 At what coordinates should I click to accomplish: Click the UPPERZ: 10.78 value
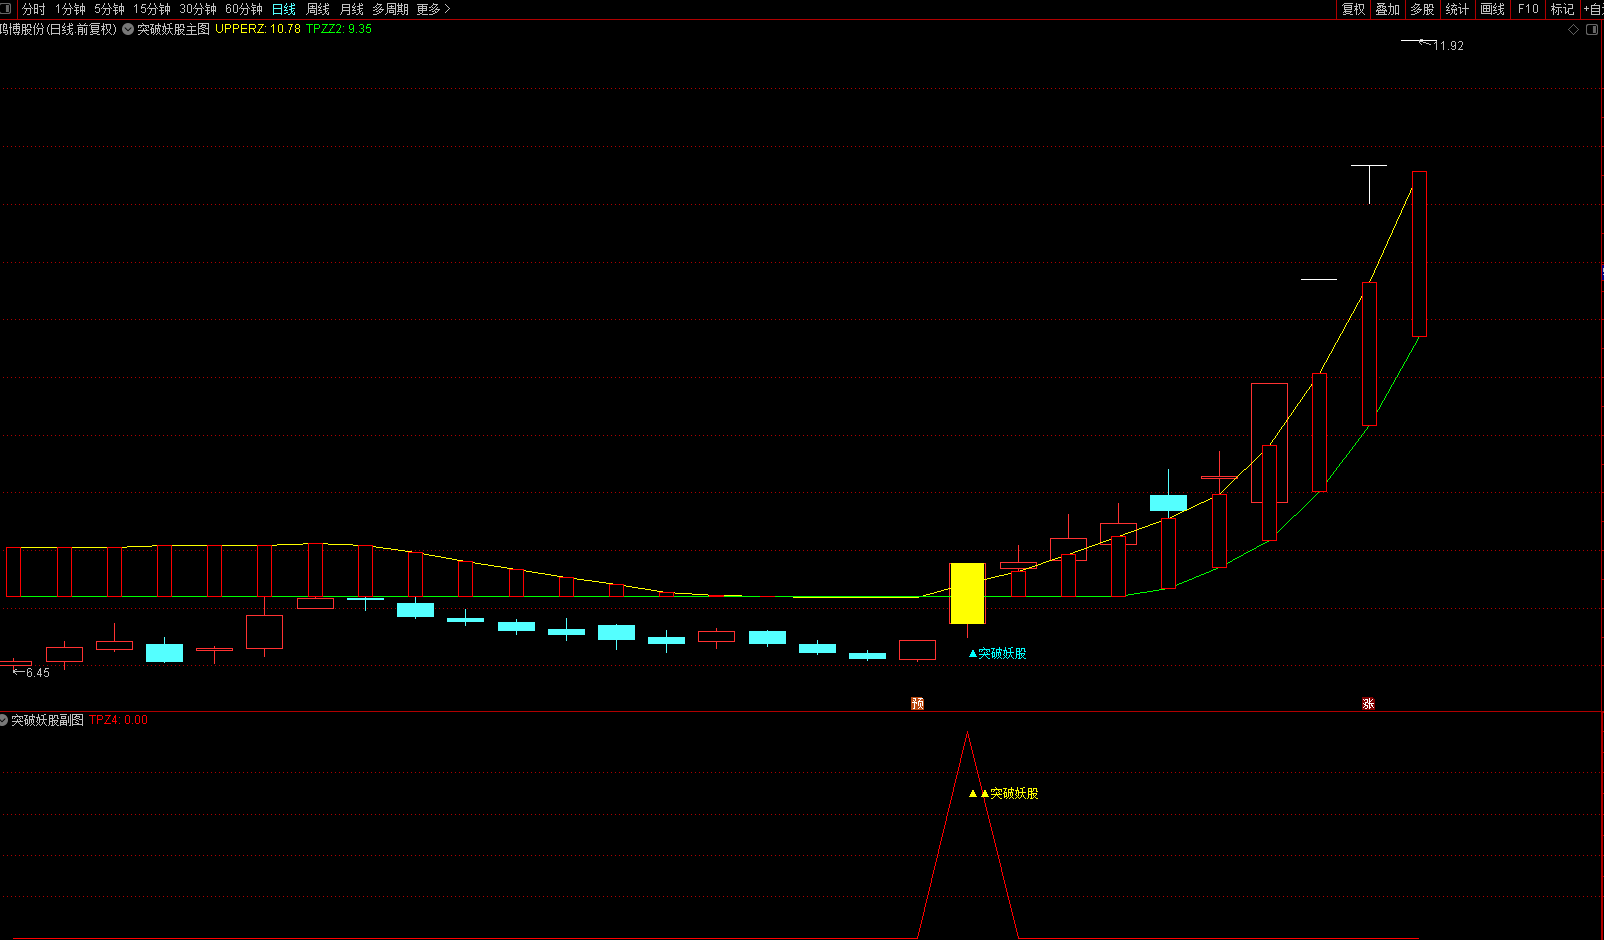pos(258,29)
